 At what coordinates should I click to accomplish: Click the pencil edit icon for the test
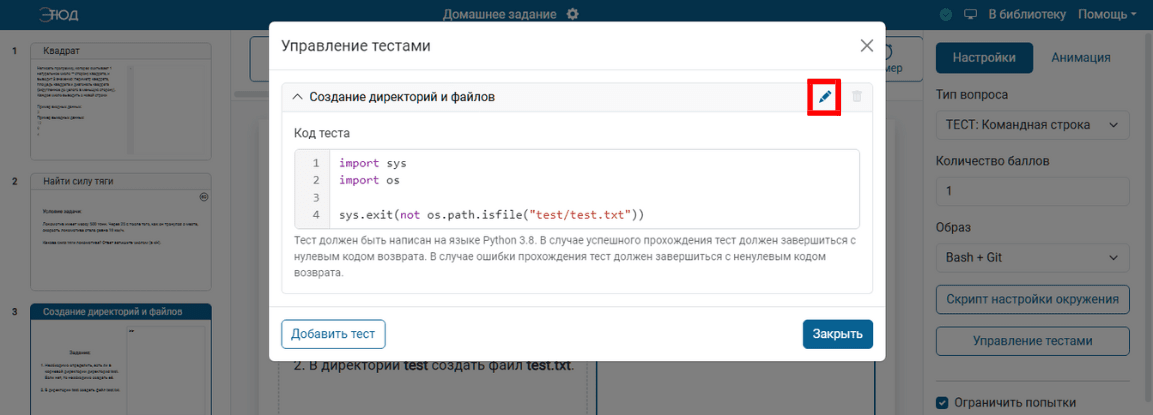tap(824, 96)
